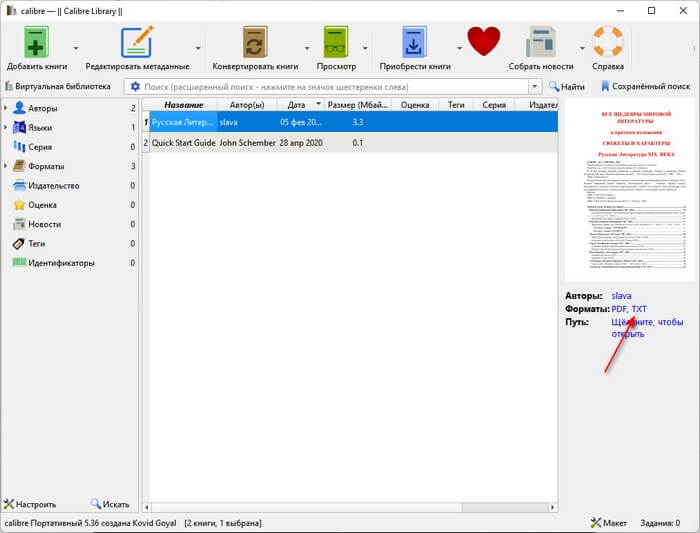Click the Identifiers barcode icon in sidebar
Image resolution: width=700 pixels, height=533 pixels.
point(19,262)
